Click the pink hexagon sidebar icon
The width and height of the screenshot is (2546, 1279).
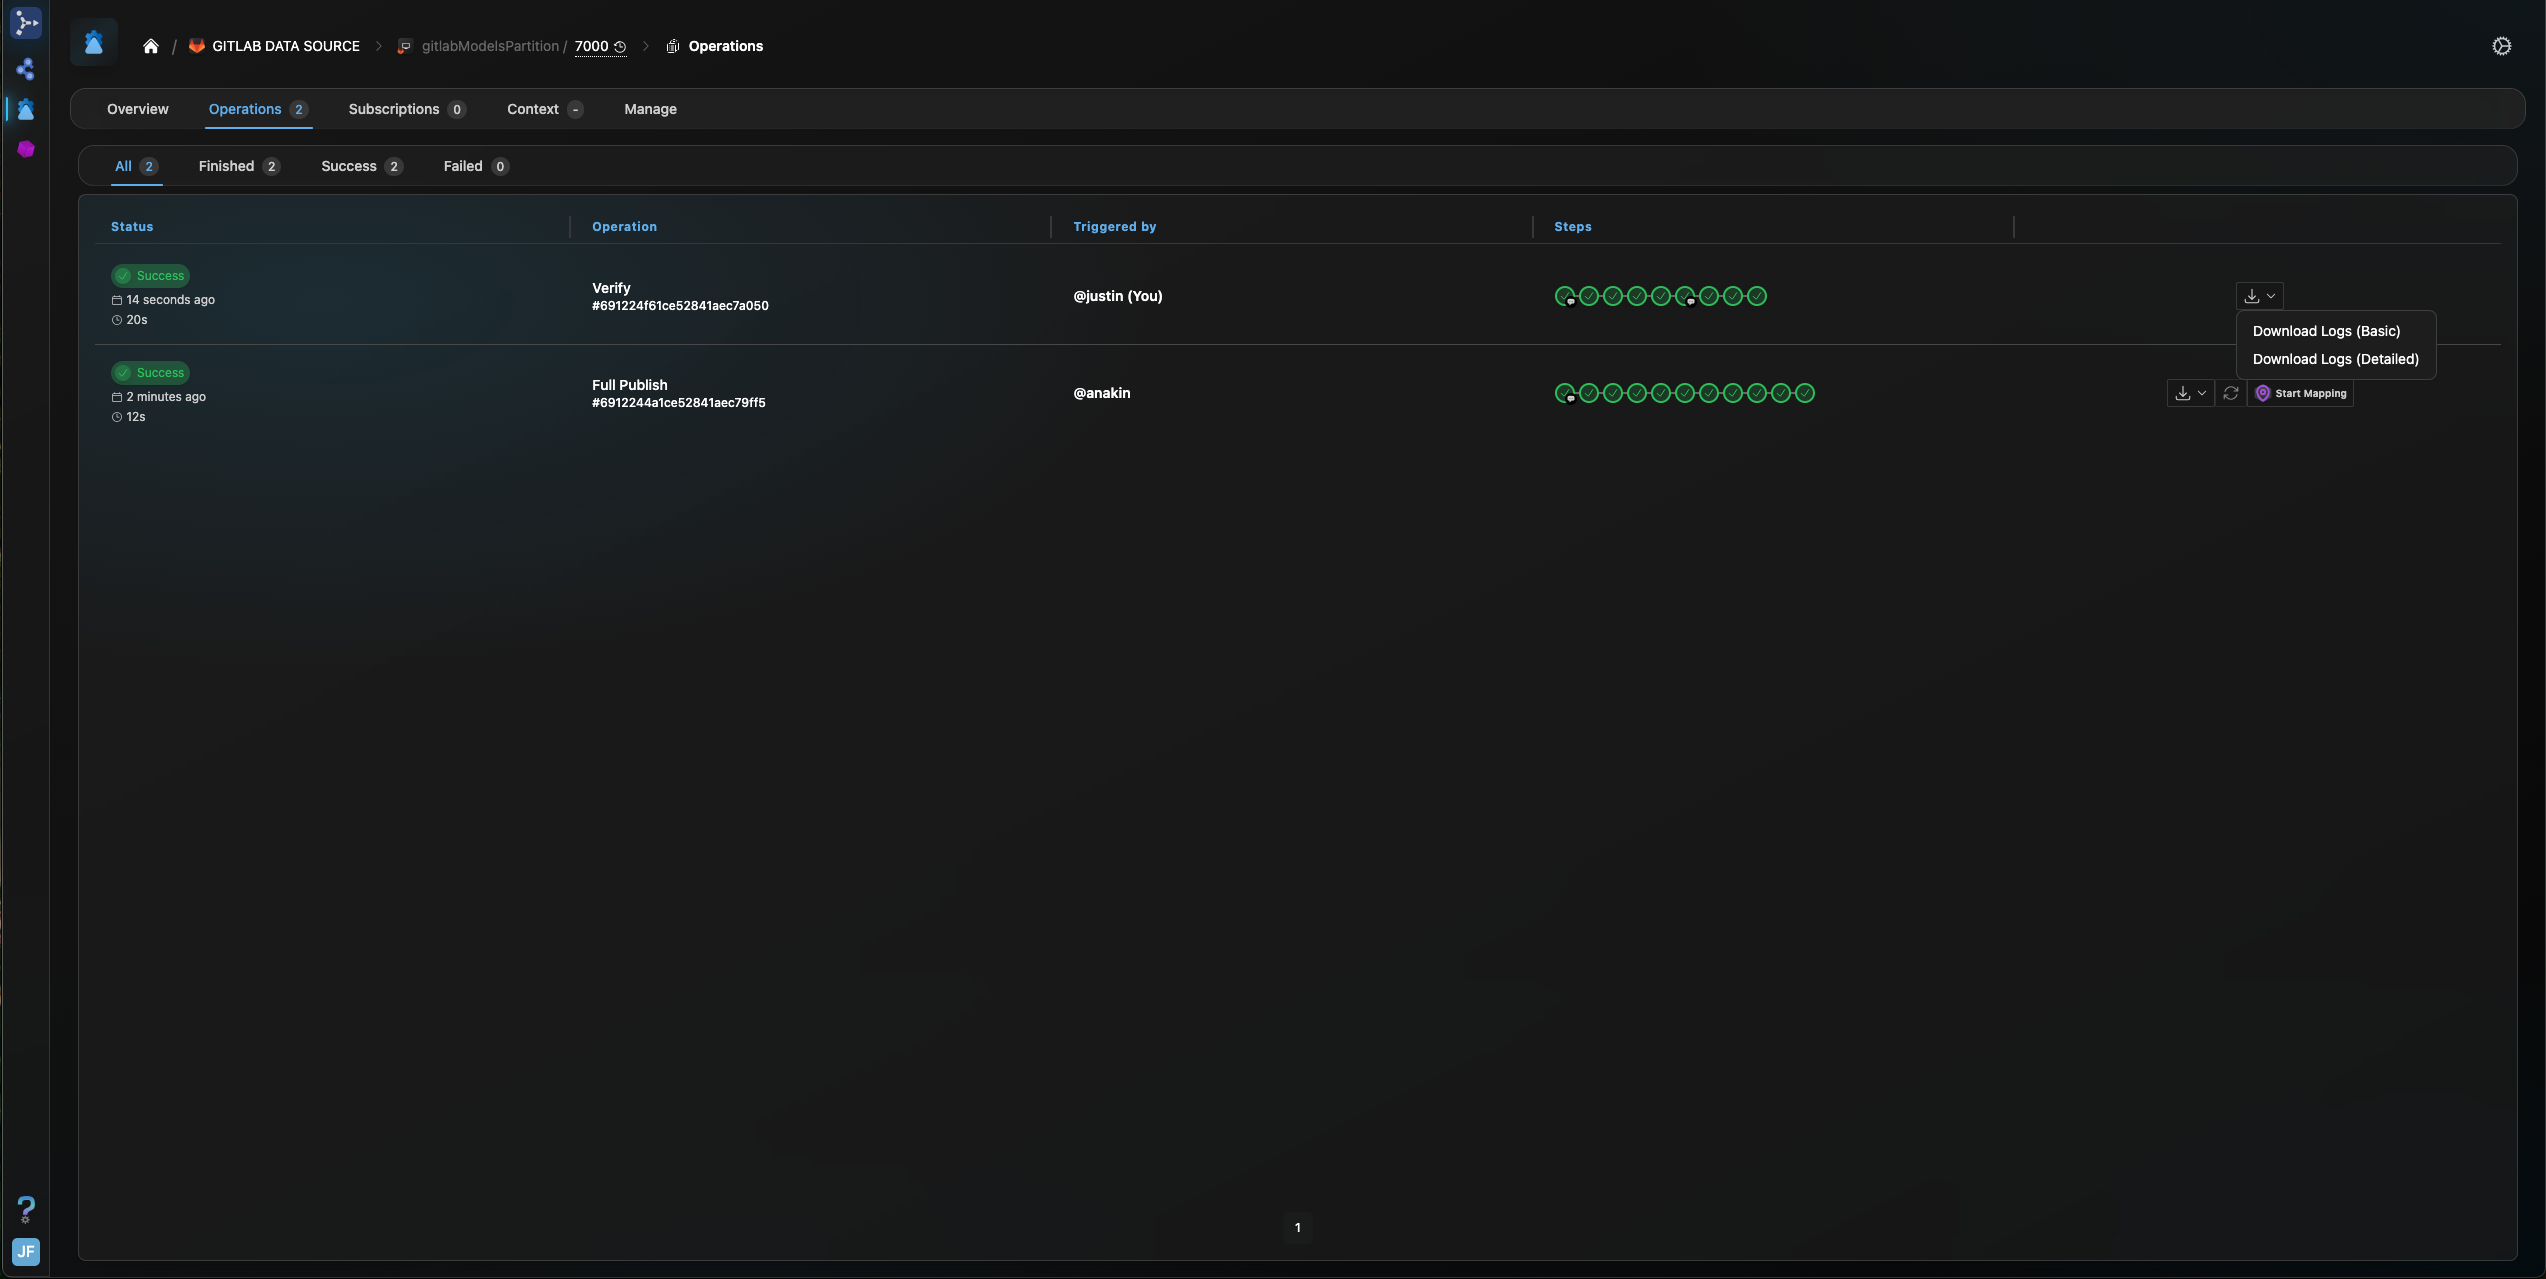tap(26, 149)
